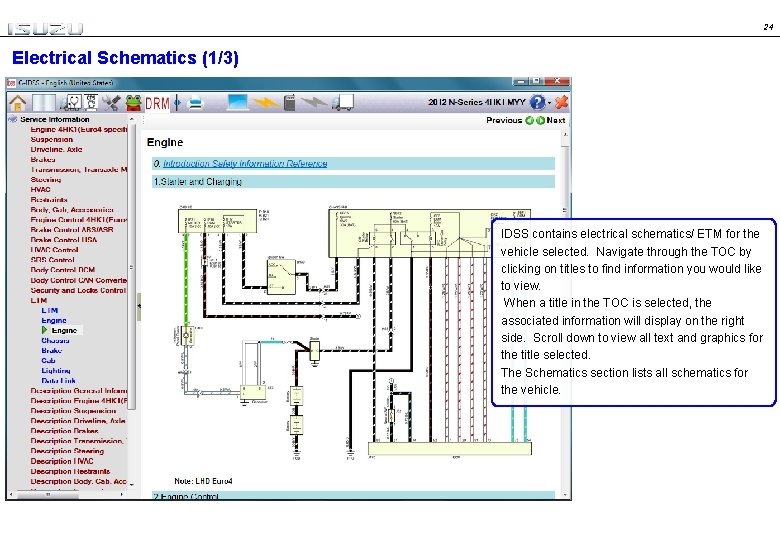Click the blue pin divider icon
This screenshot has height=540, width=780.
177,103
